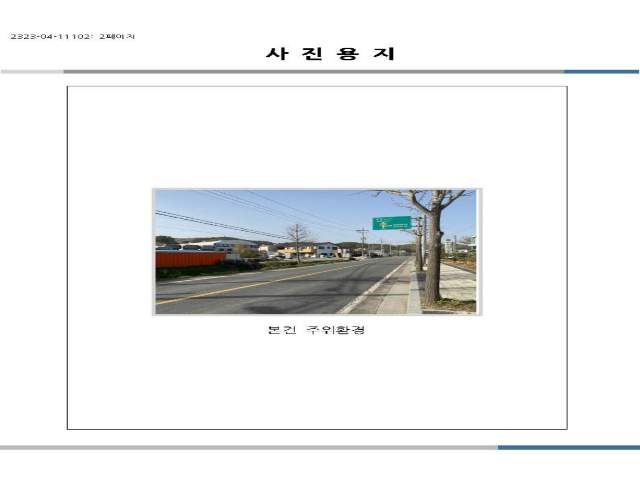Image resolution: width=640 pixels, height=480 pixels.
Task: Click the orange container in the photo
Action: pos(190,258)
